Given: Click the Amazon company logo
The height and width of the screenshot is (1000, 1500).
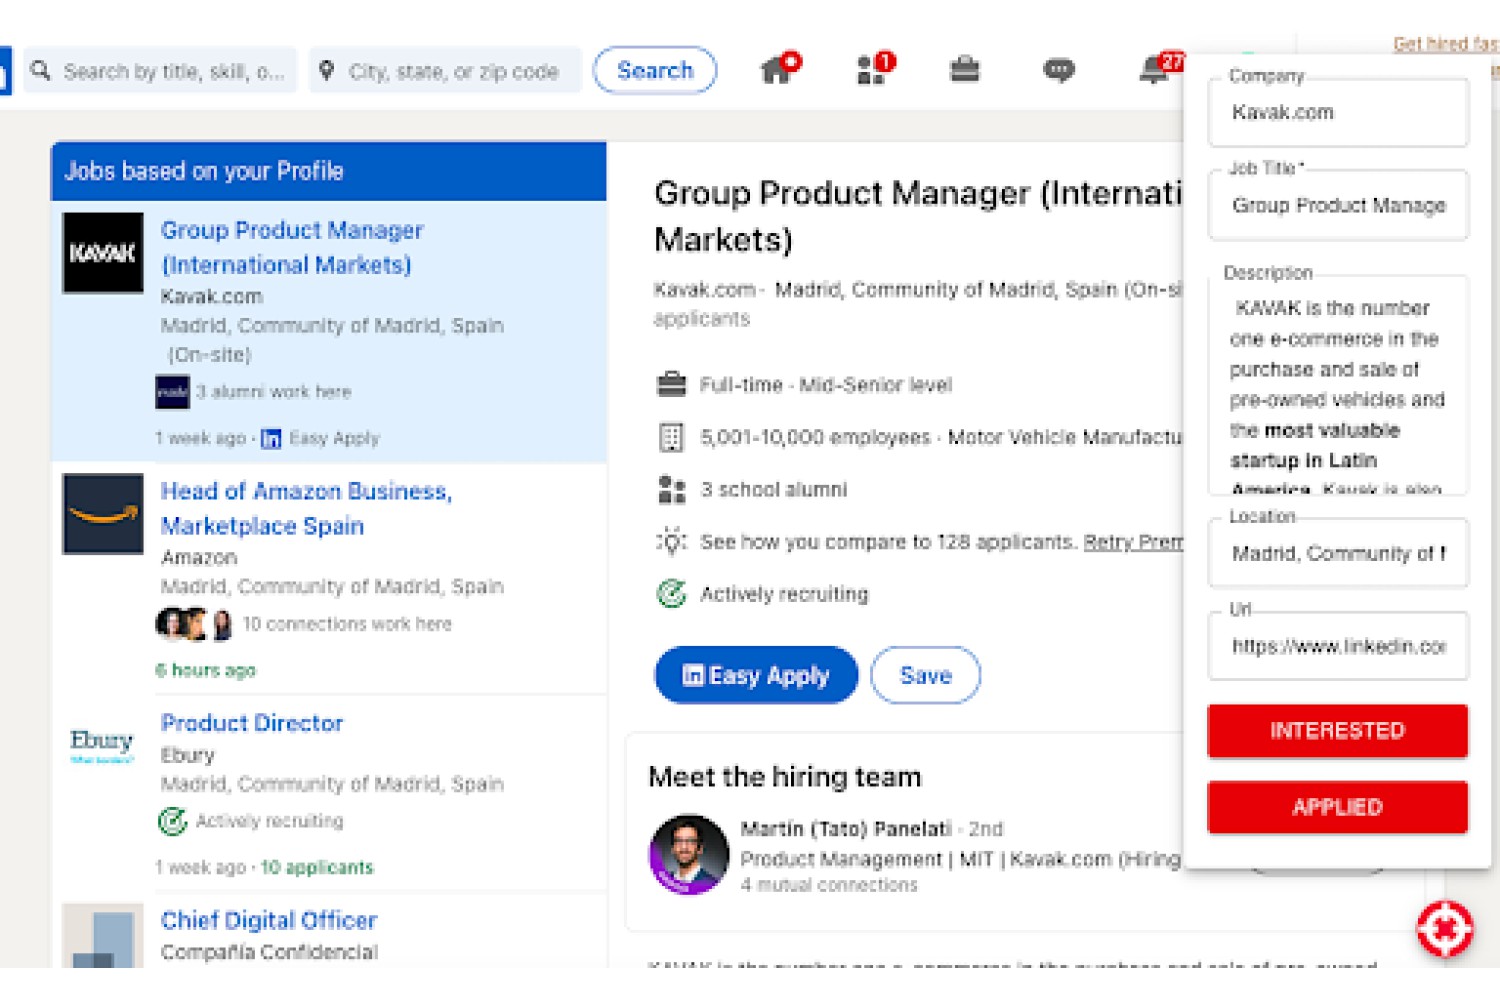Looking at the screenshot, I should point(103,514).
